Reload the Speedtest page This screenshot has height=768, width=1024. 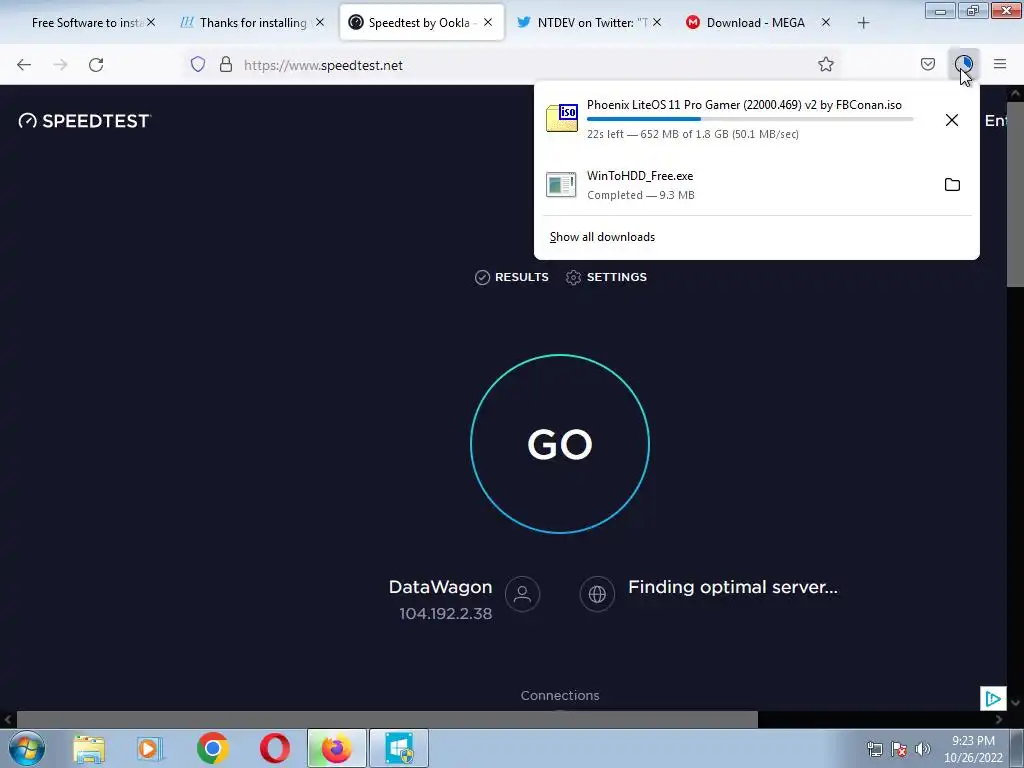(x=96, y=65)
